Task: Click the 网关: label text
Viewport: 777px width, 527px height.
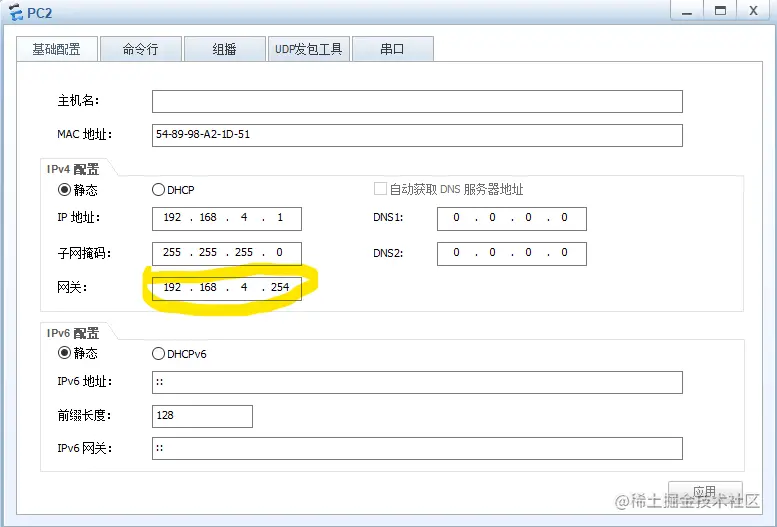Action: (x=72, y=287)
